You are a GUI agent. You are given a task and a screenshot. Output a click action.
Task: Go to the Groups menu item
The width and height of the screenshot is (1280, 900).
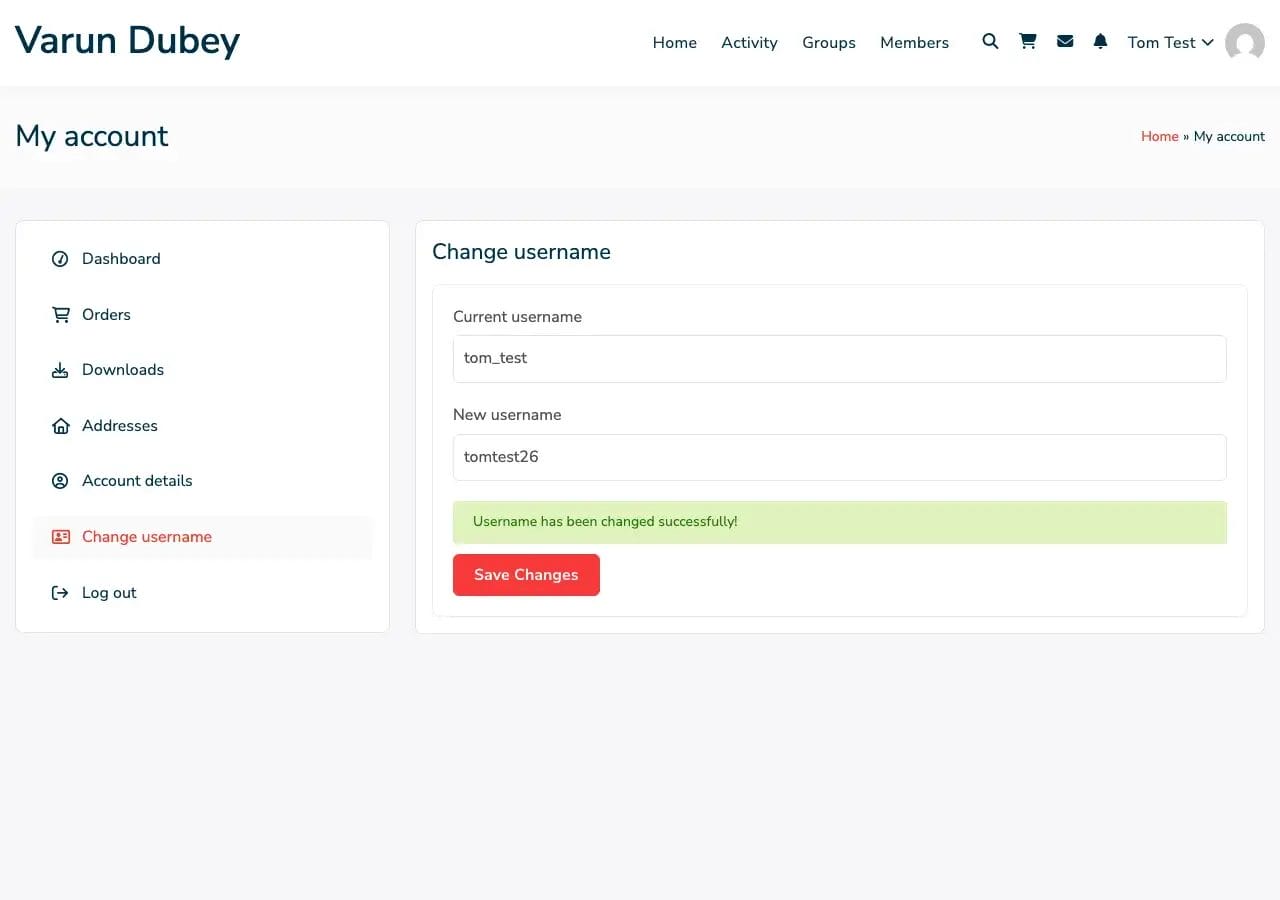pyautogui.click(x=828, y=42)
